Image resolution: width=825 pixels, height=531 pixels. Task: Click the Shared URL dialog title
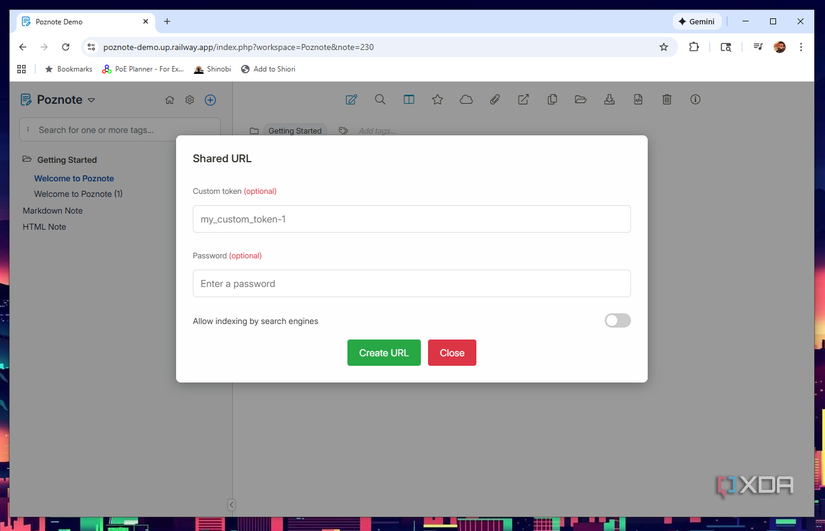(x=222, y=158)
